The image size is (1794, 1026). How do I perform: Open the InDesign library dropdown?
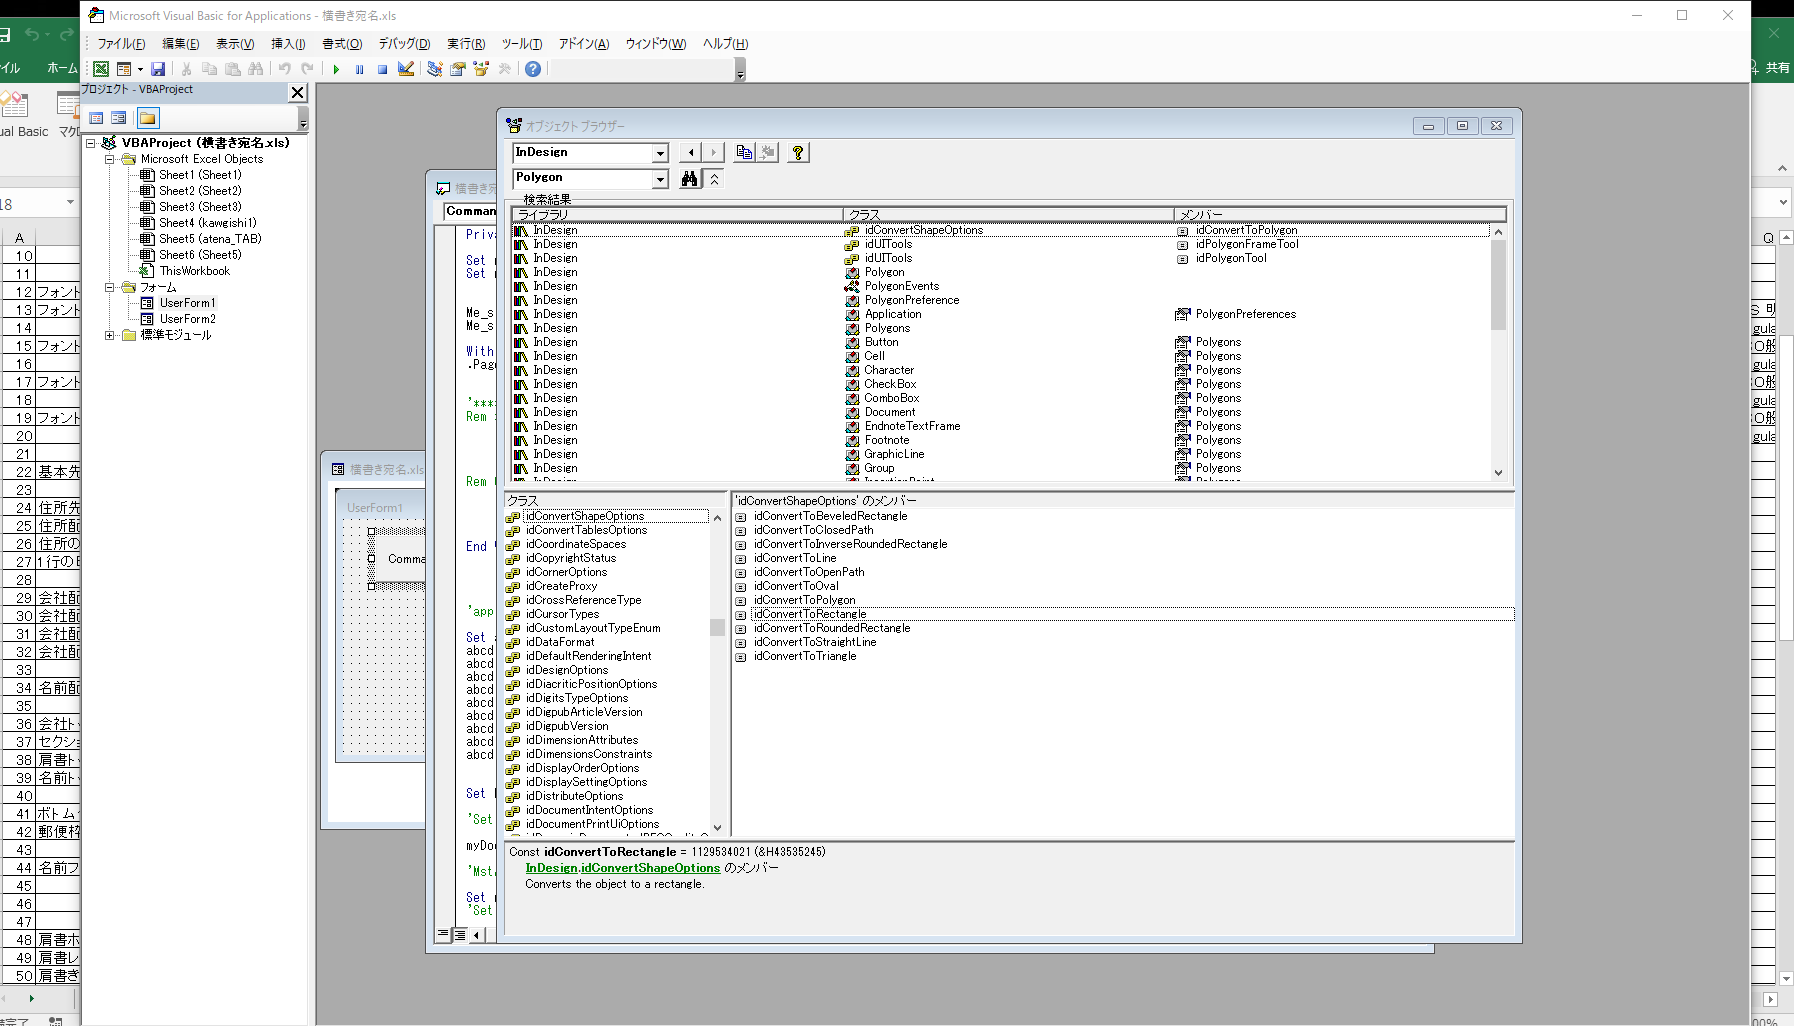pos(660,153)
